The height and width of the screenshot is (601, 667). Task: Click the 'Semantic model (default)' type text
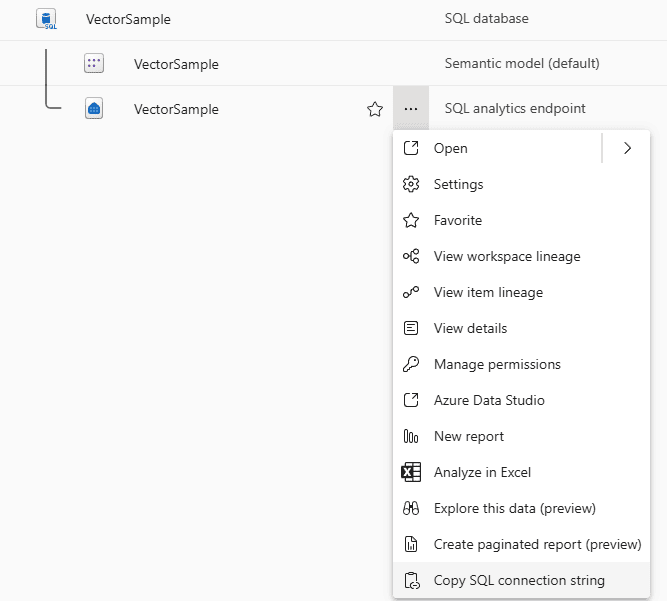pos(522,64)
